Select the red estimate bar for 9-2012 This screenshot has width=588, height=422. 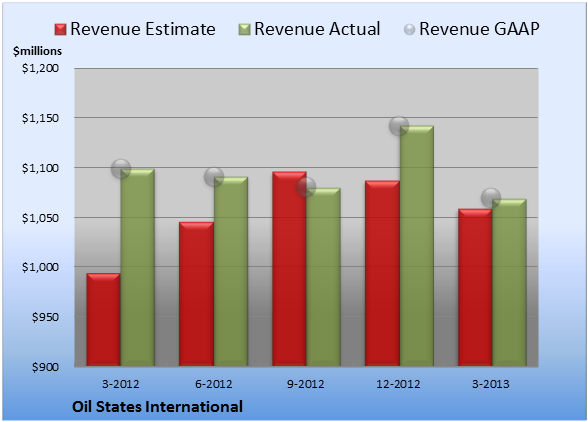tap(289, 269)
